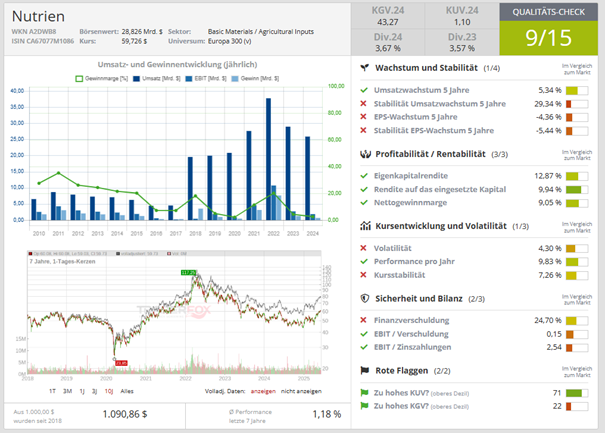Click the performance value 1,18 %

(326, 414)
